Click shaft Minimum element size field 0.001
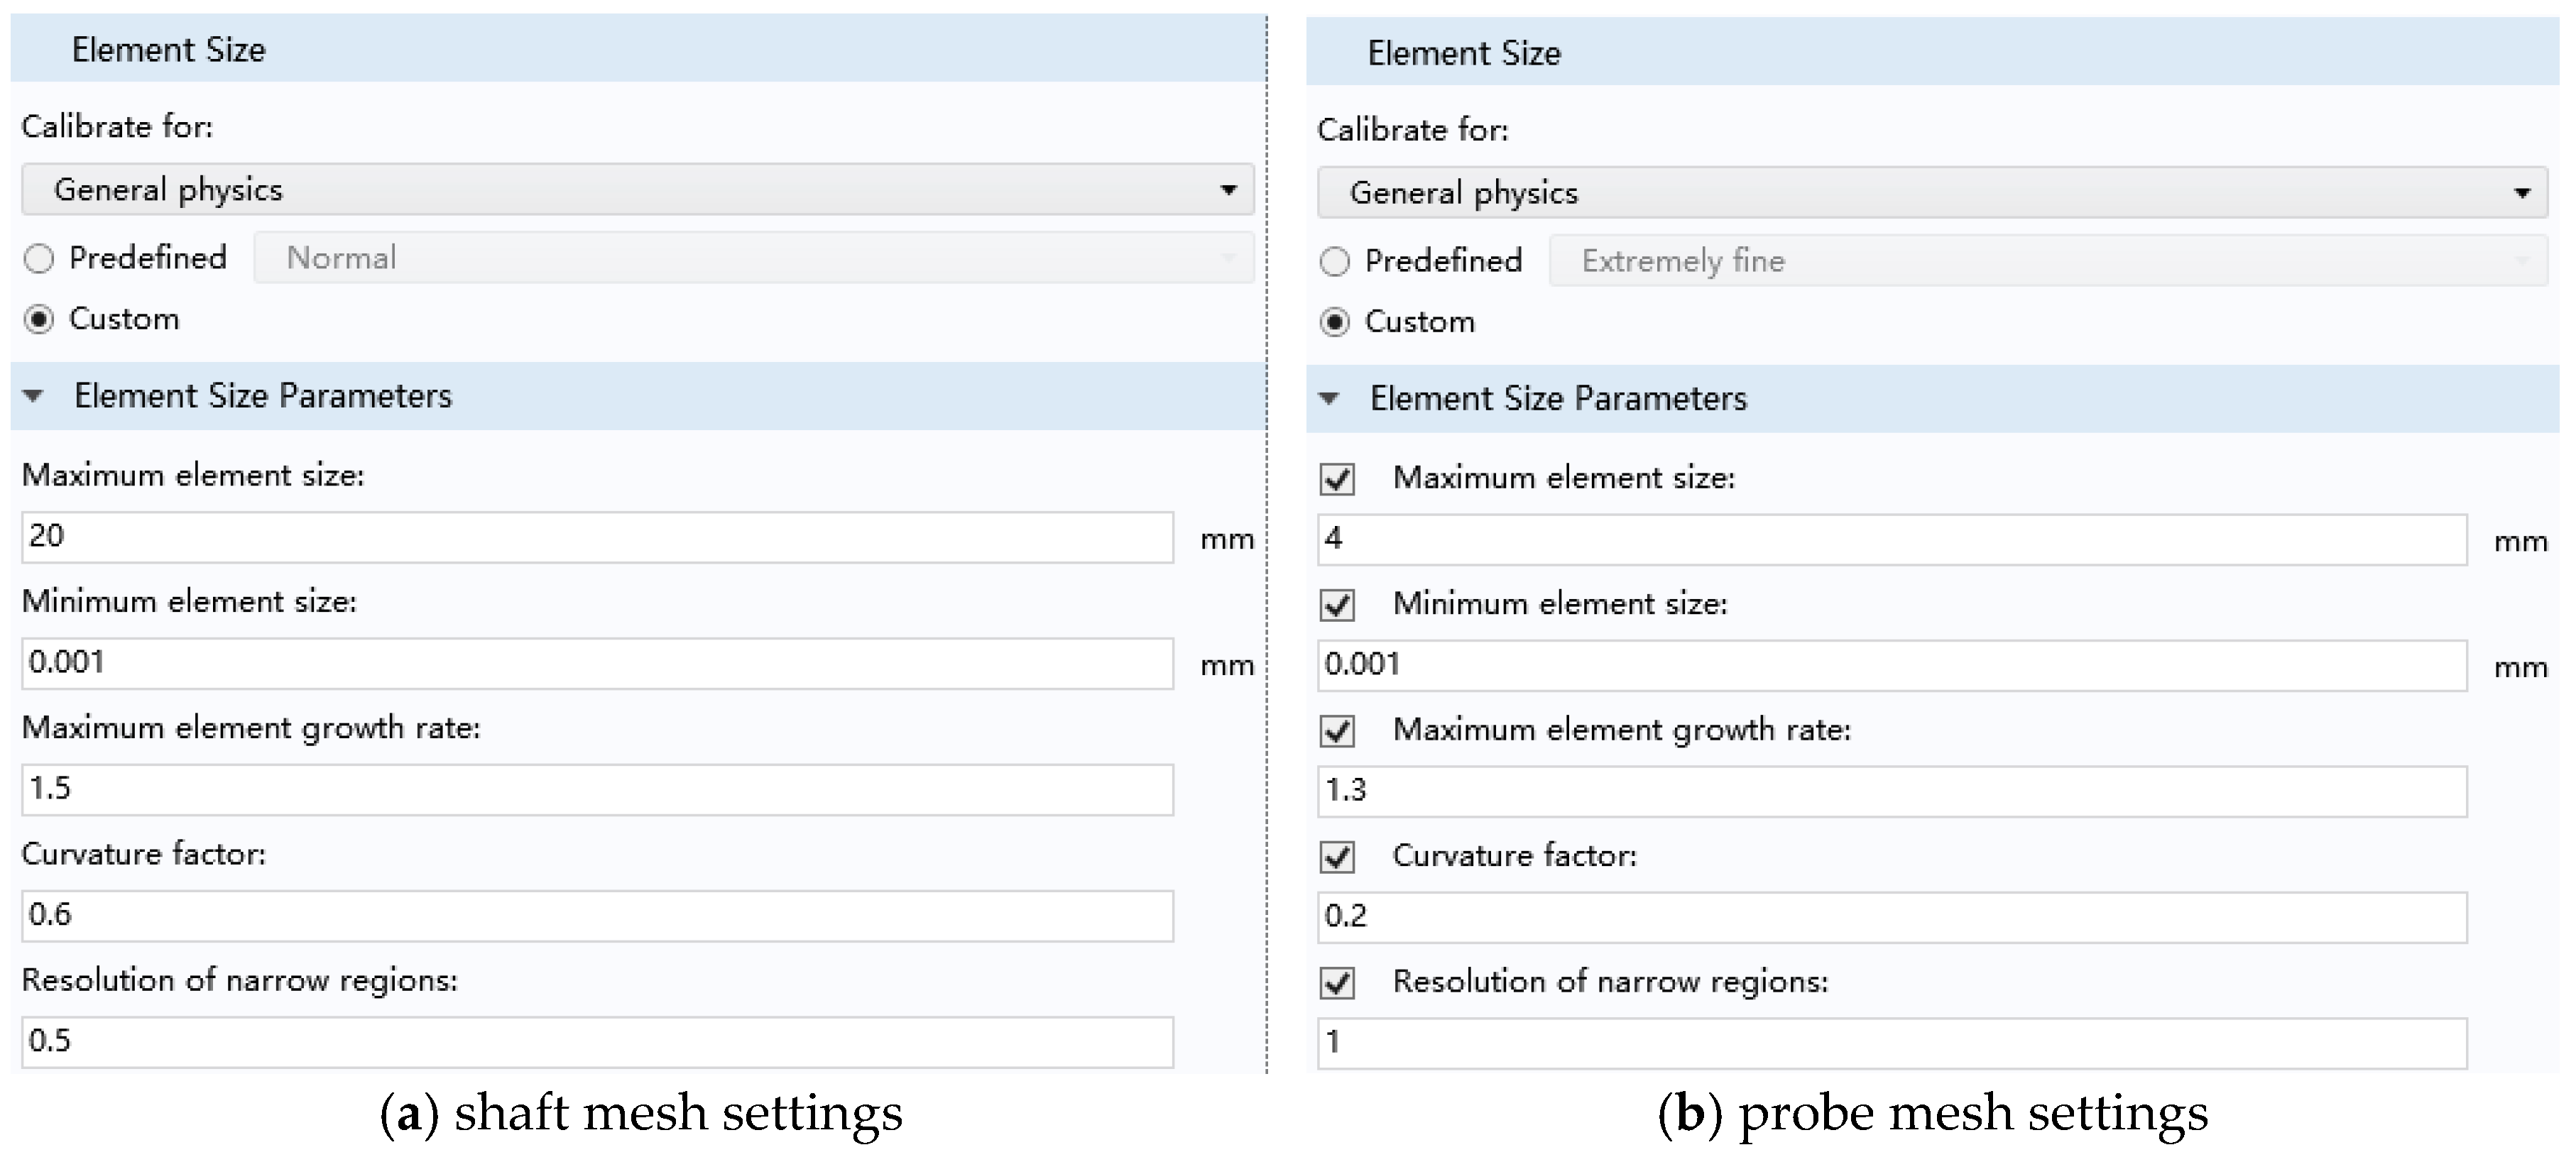The width and height of the screenshot is (2576, 1162). click(x=598, y=663)
